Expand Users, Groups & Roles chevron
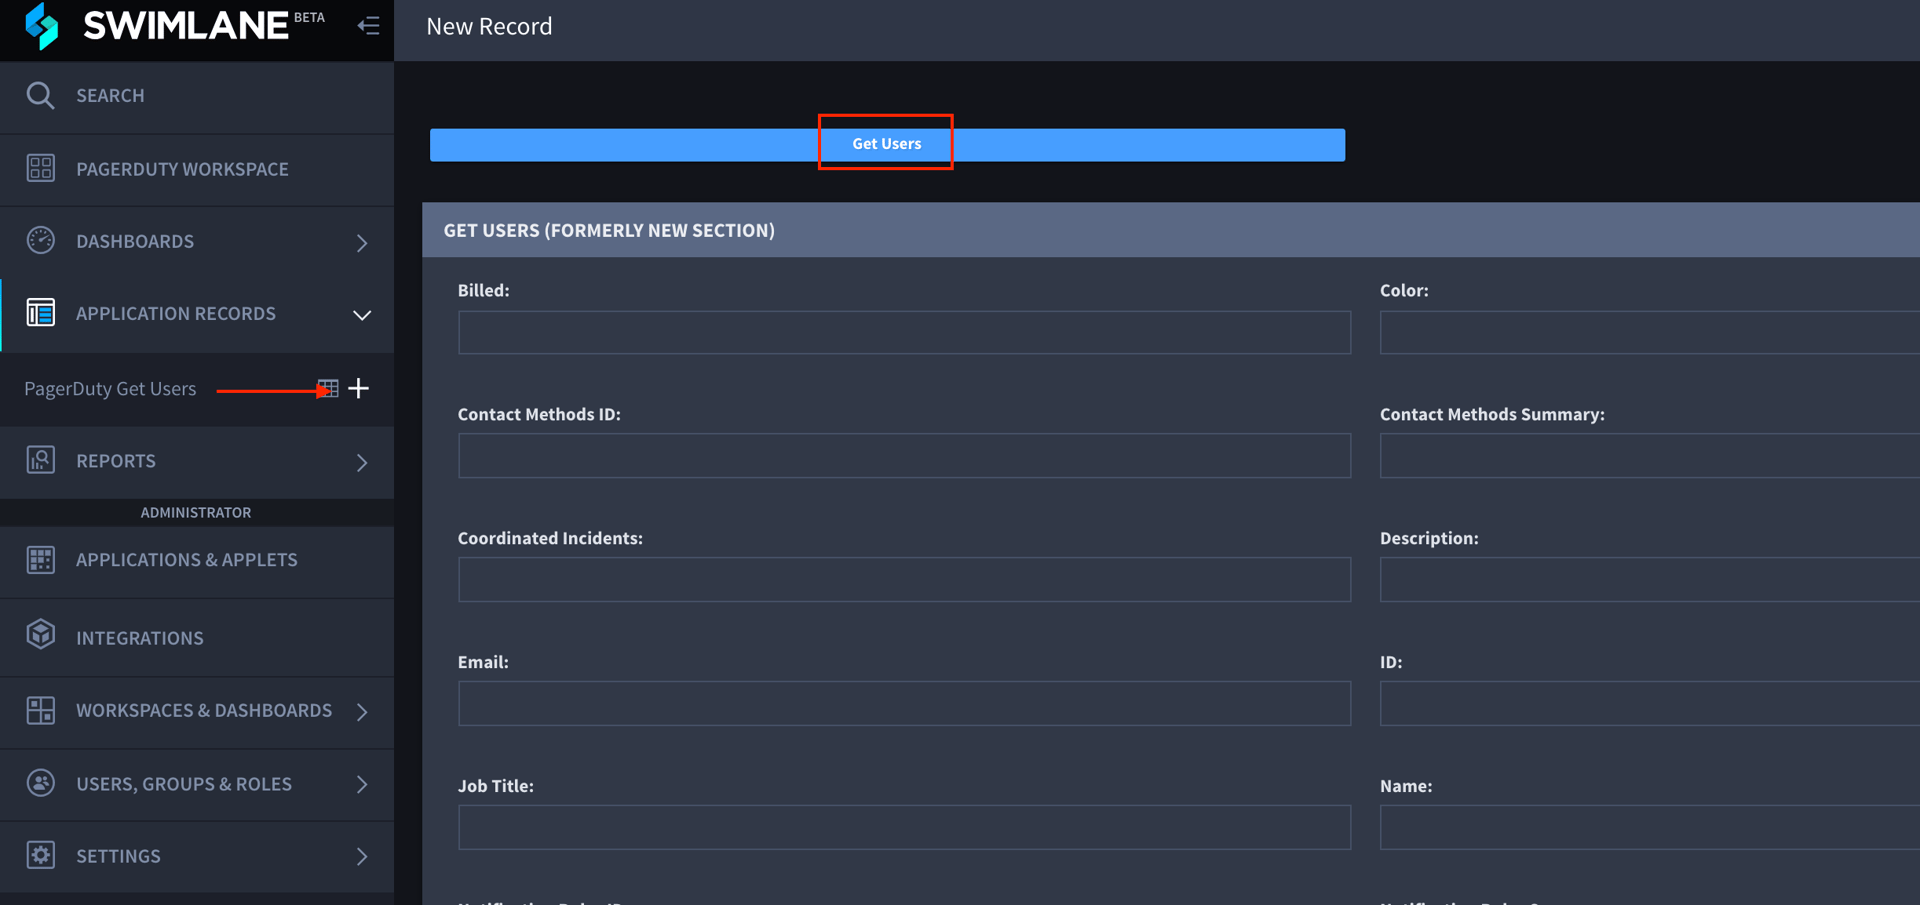This screenshot has height=905, width=1920. (362, 785)
